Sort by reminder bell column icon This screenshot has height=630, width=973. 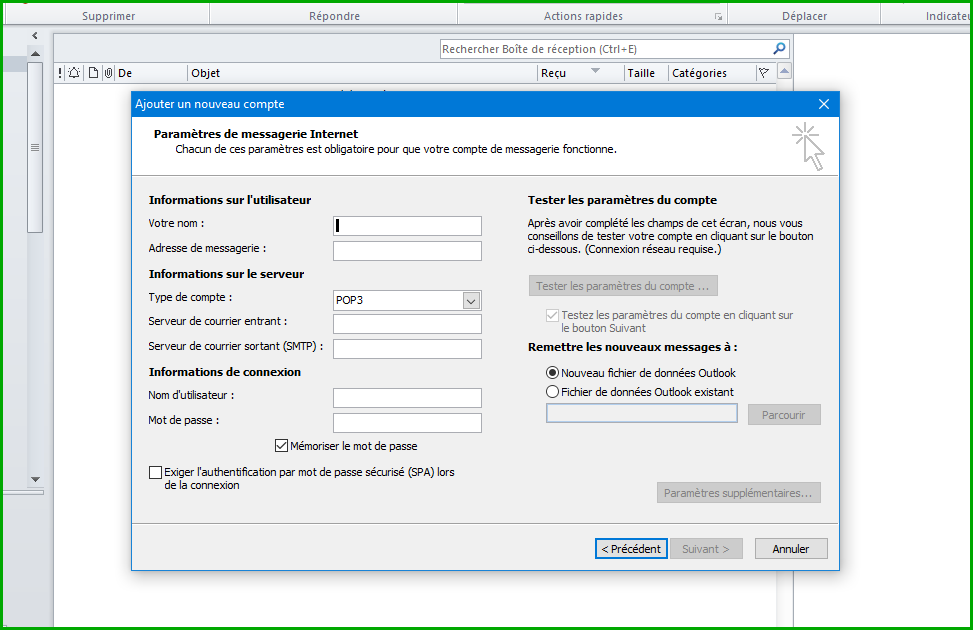point(74,73)
